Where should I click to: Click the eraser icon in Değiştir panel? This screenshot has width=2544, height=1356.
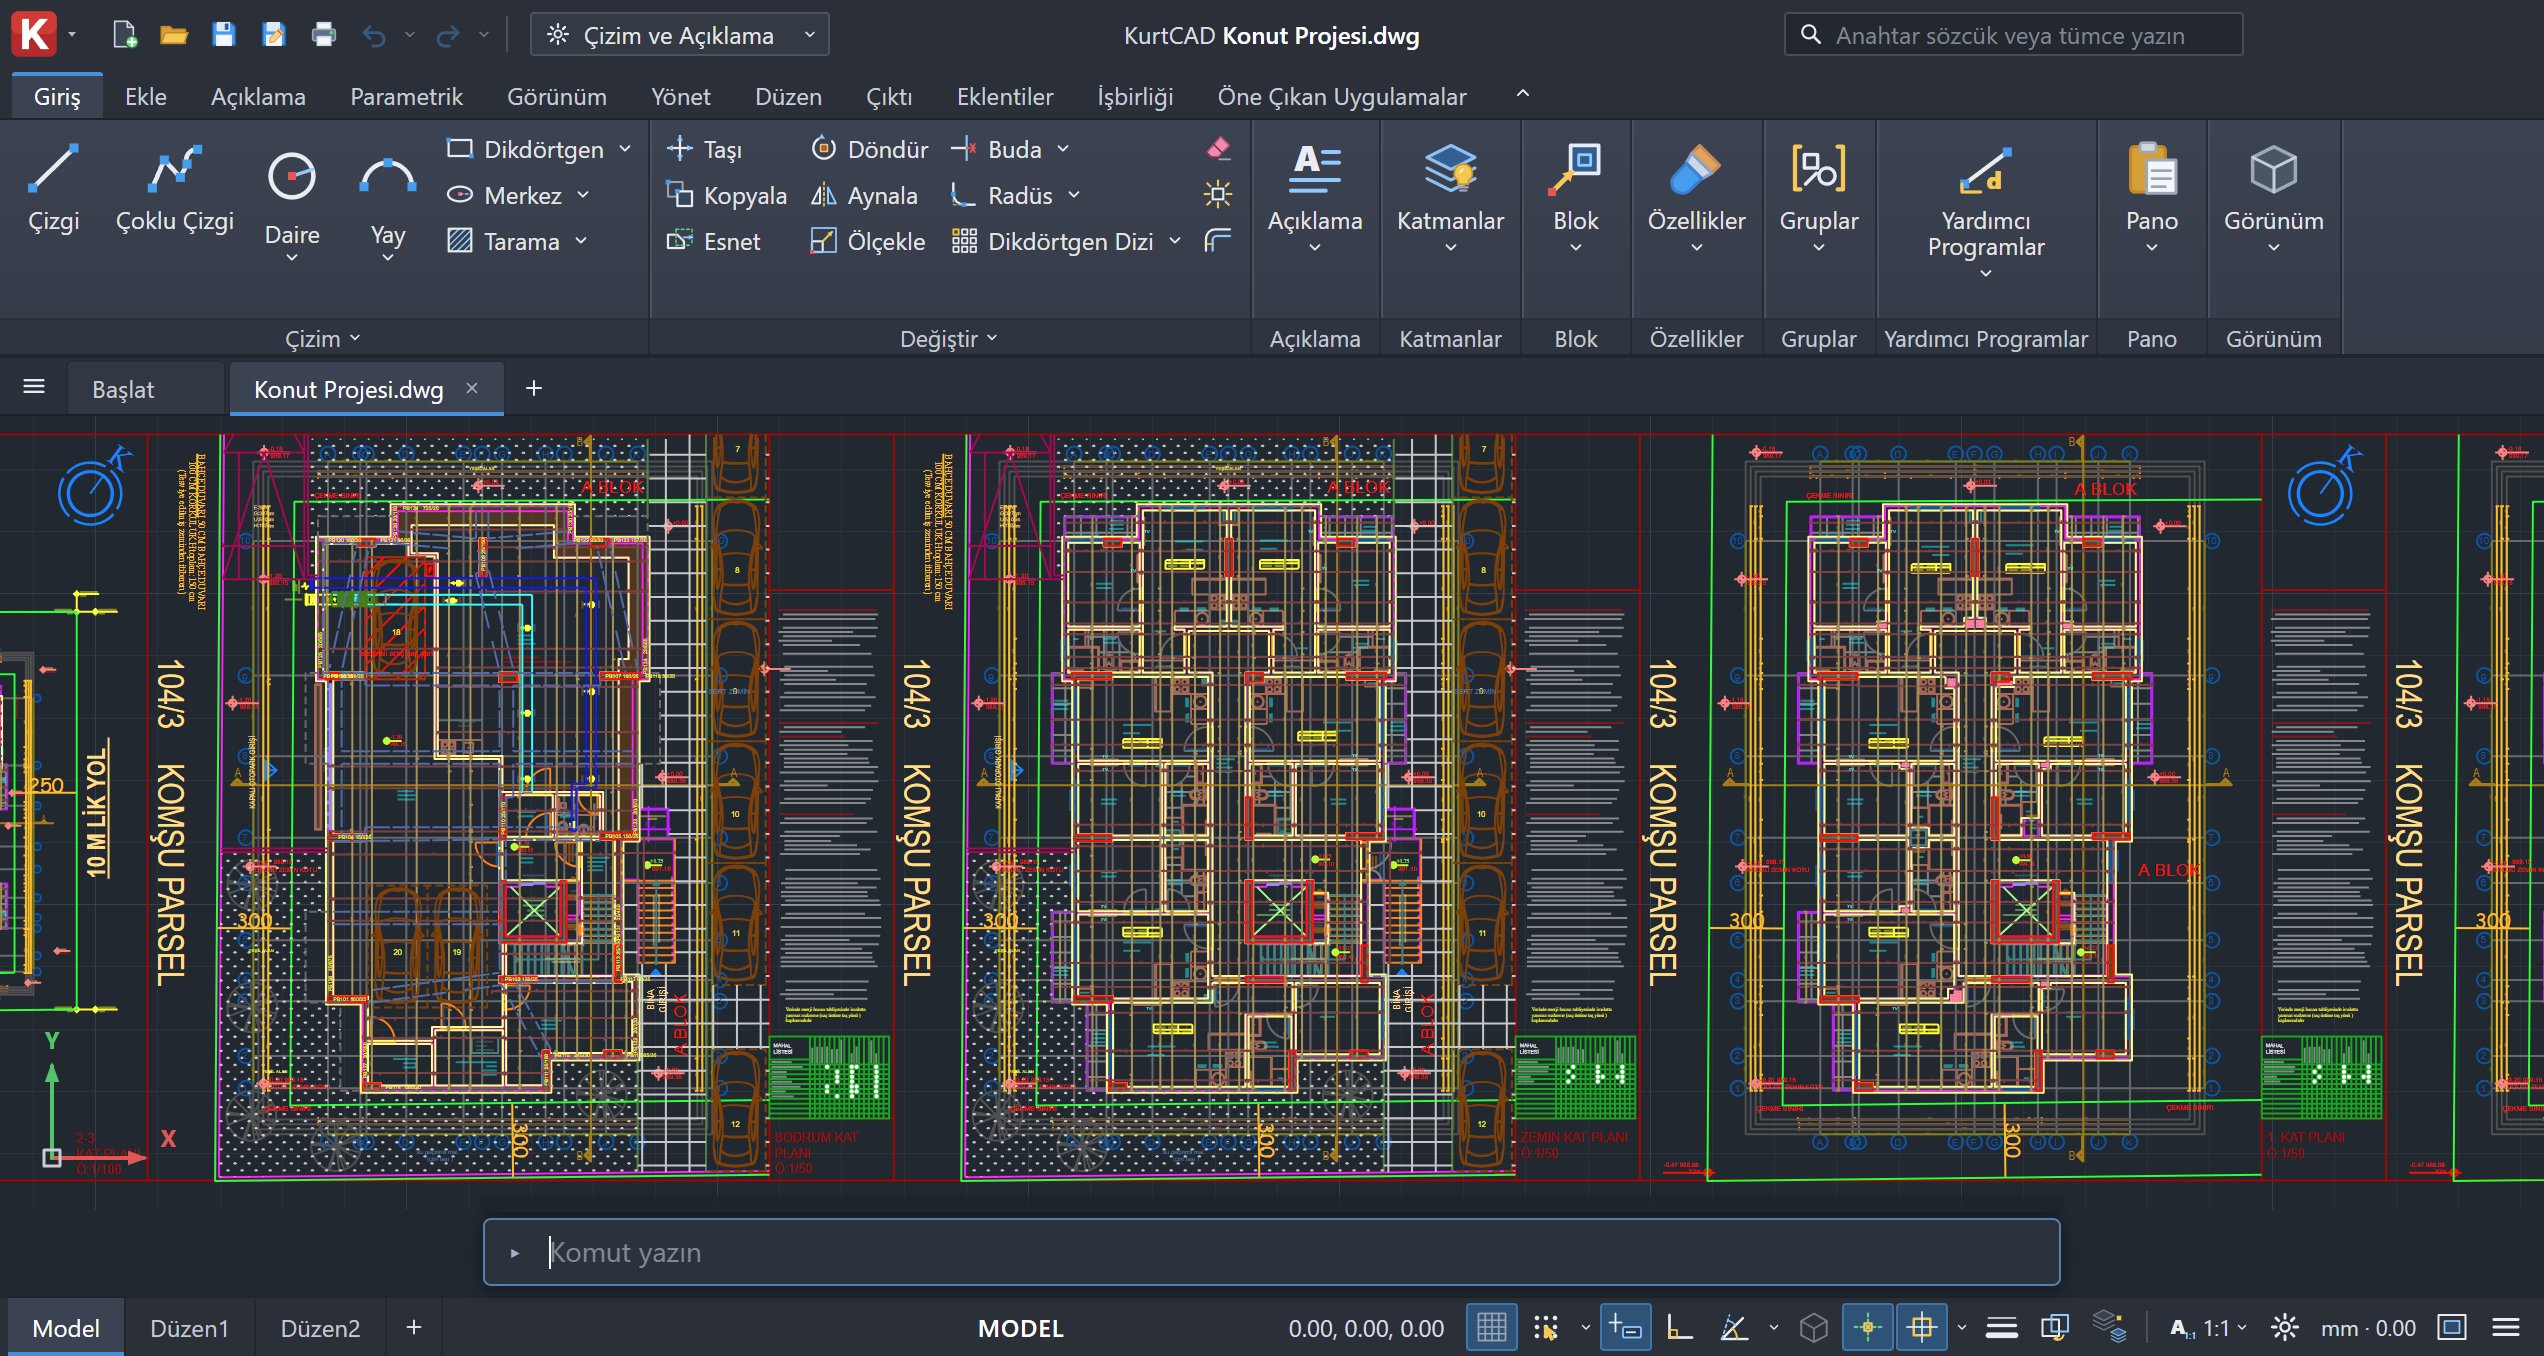(1218, 149)
